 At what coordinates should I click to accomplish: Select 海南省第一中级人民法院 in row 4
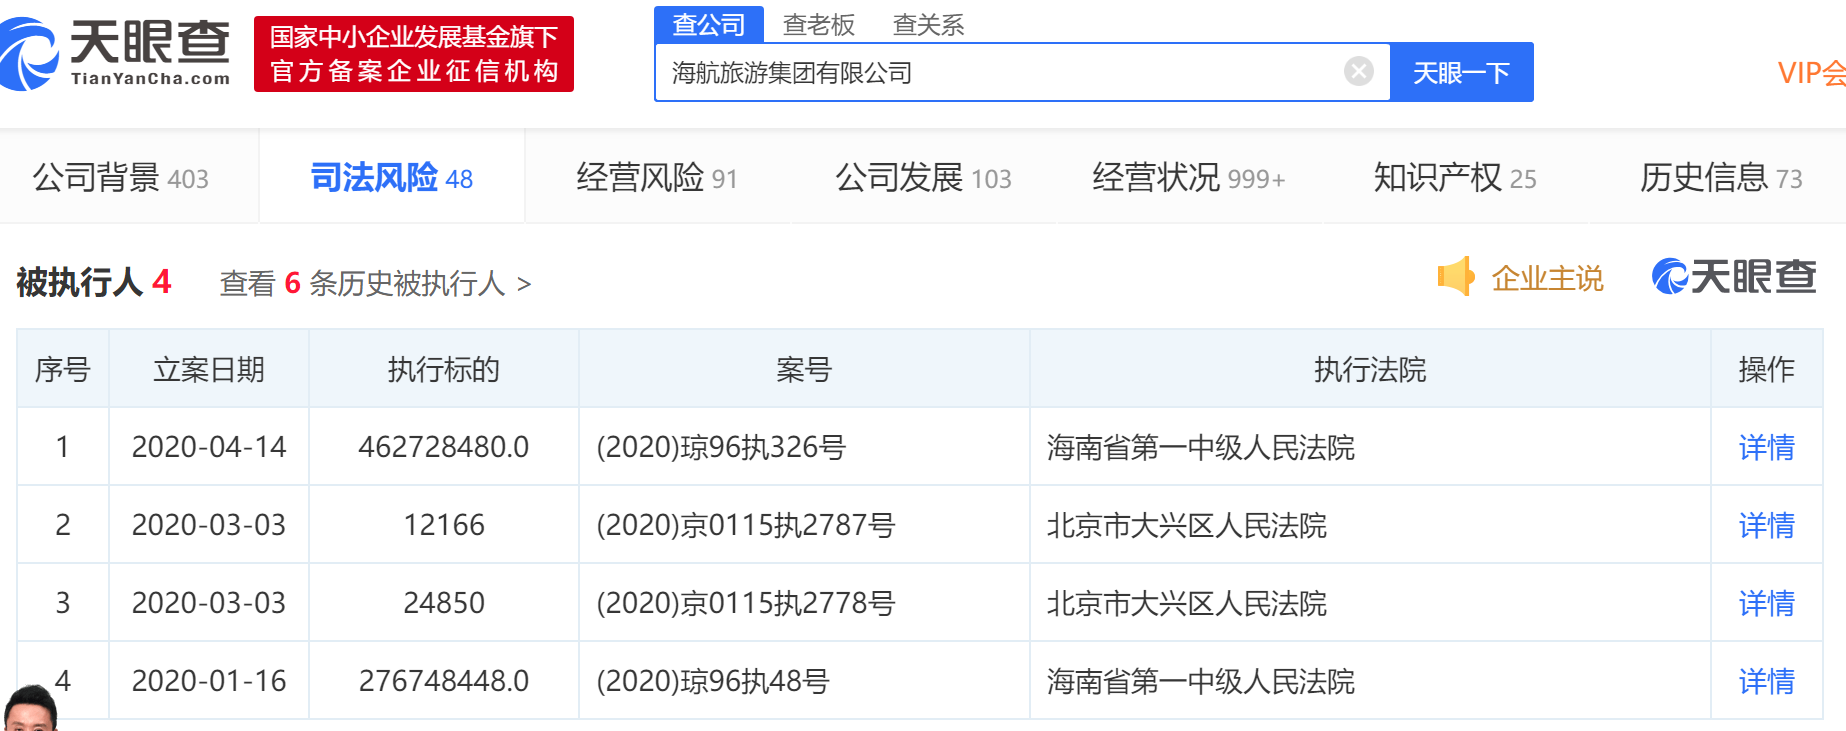1200,681
